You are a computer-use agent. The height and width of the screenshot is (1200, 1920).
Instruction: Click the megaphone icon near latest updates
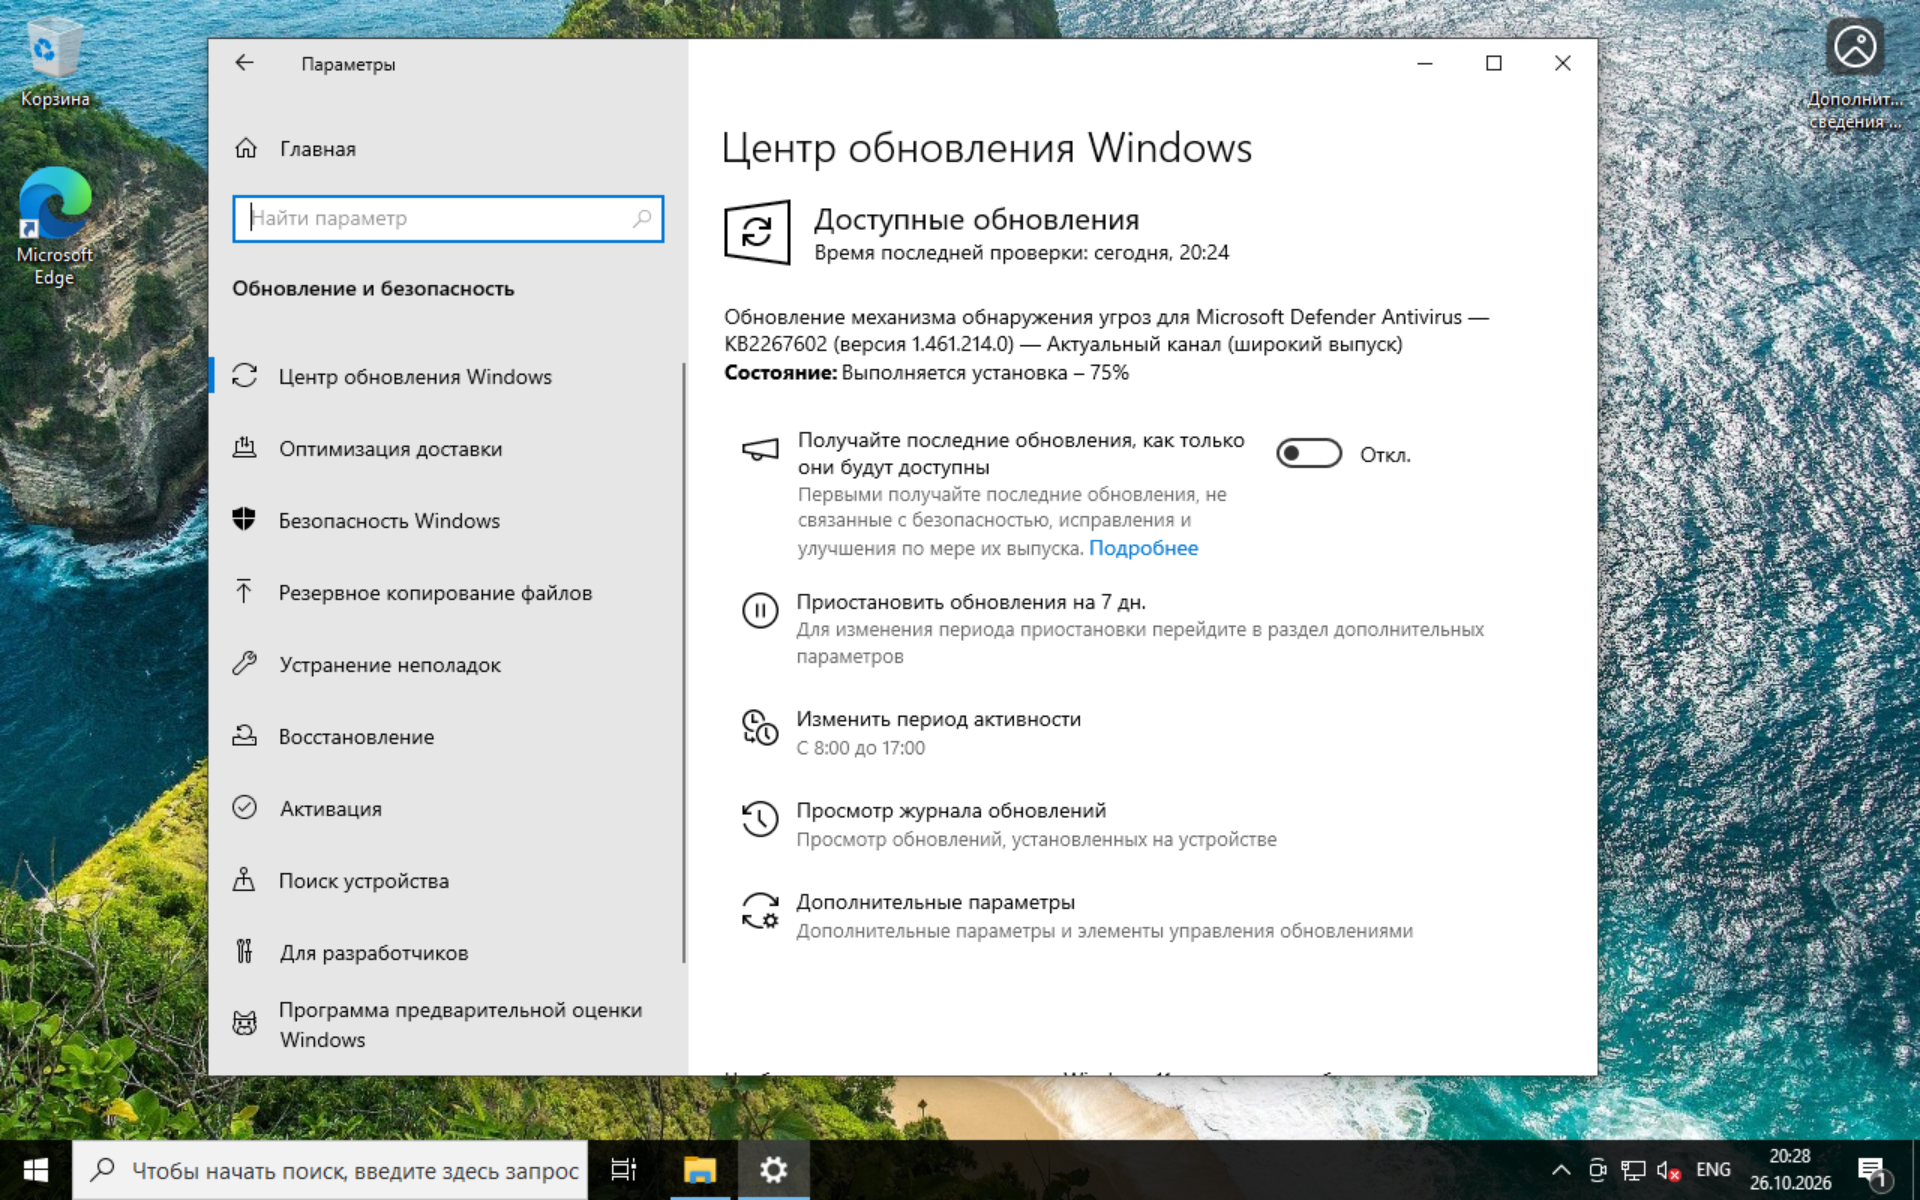(759, 449)
